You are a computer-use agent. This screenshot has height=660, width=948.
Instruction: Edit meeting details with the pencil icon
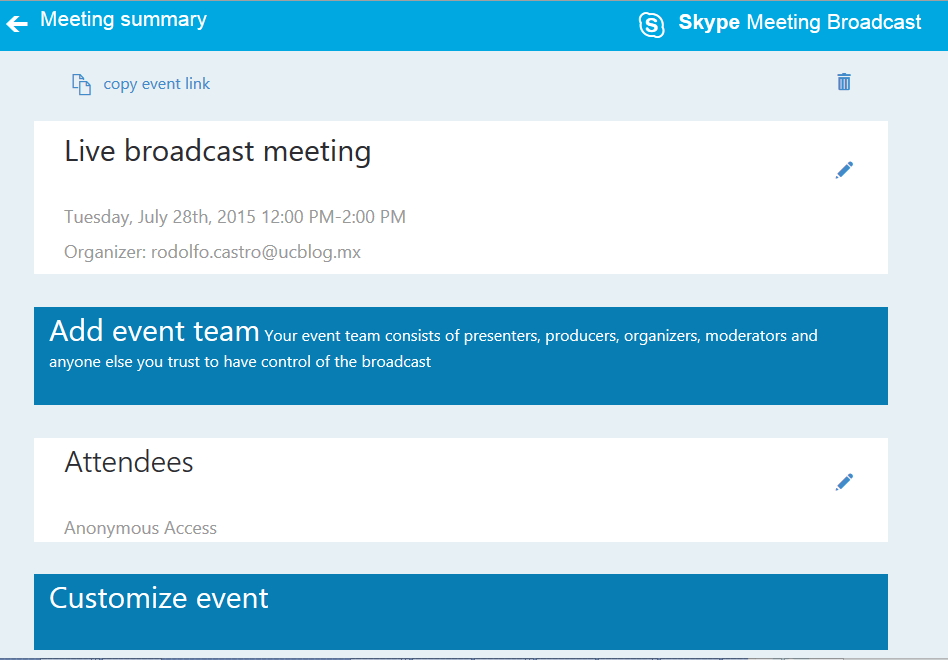click(x=845, y=170)
